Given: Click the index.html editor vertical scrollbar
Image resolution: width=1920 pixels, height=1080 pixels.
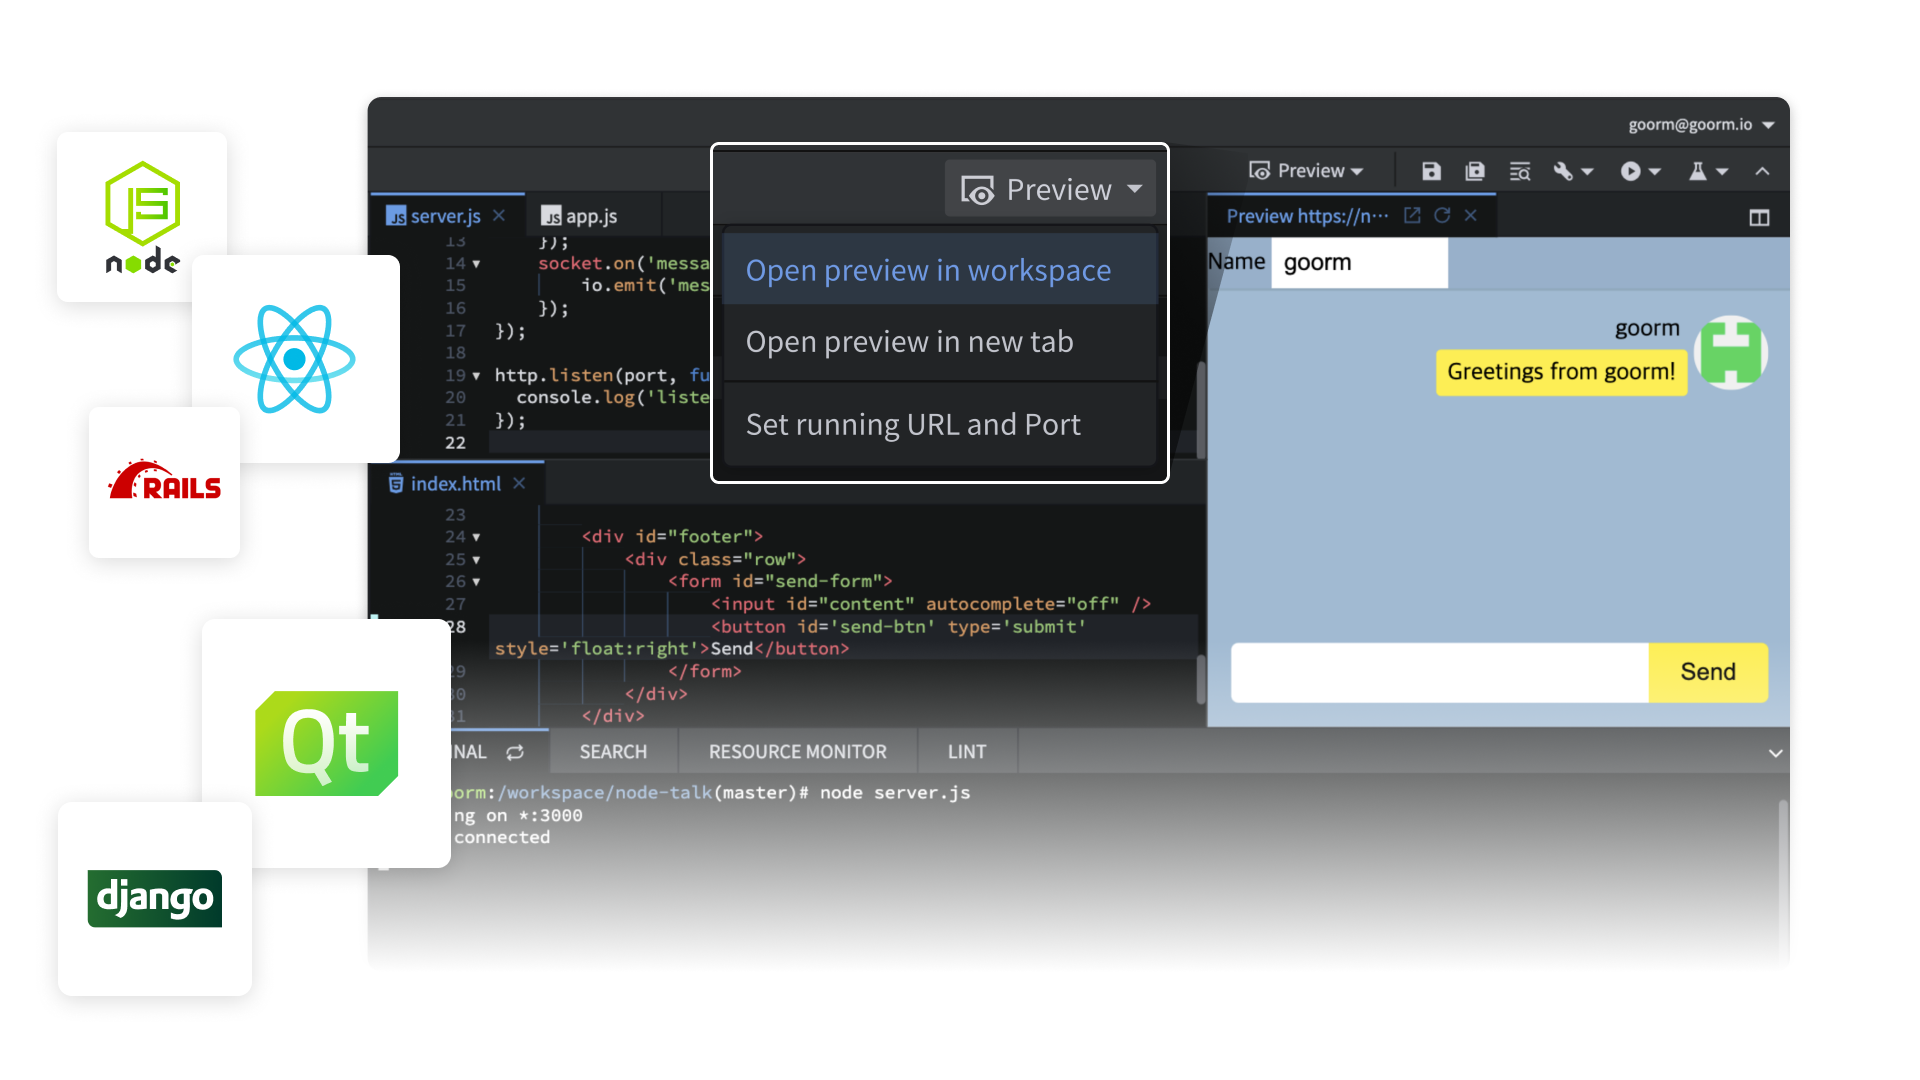Looking at the screenshot, I should (1200, 680).
